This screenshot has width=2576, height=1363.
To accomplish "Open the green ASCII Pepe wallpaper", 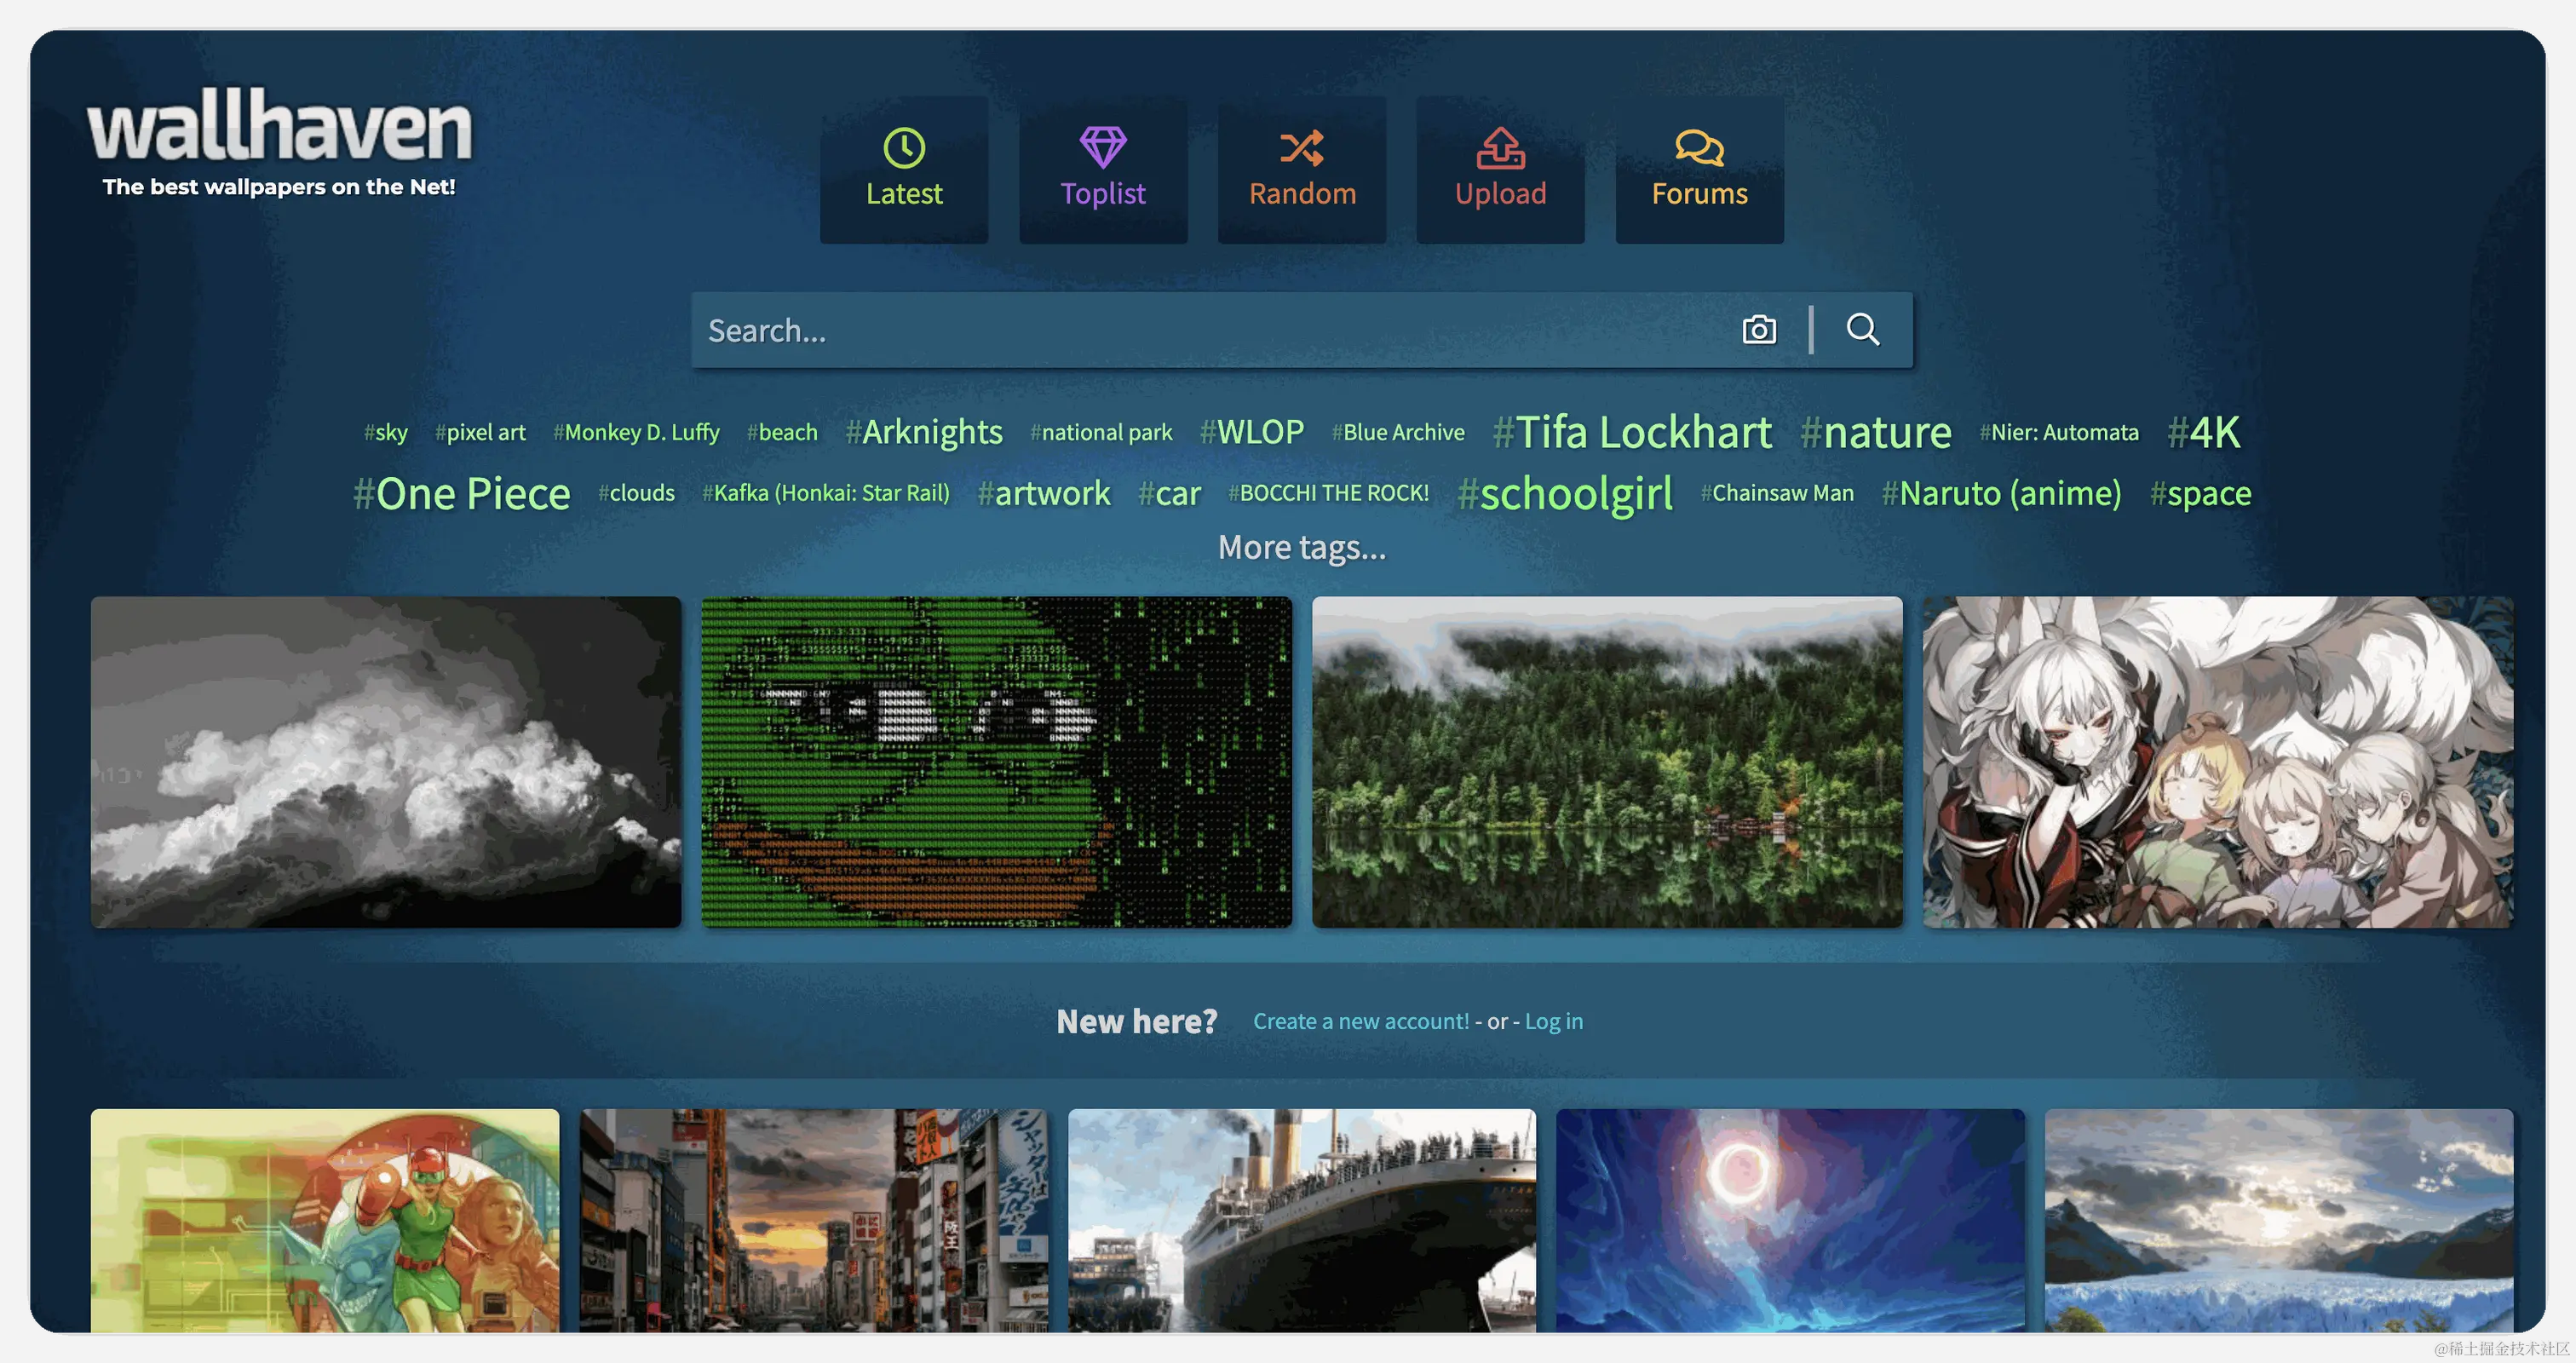I will (x=996, y=762).
